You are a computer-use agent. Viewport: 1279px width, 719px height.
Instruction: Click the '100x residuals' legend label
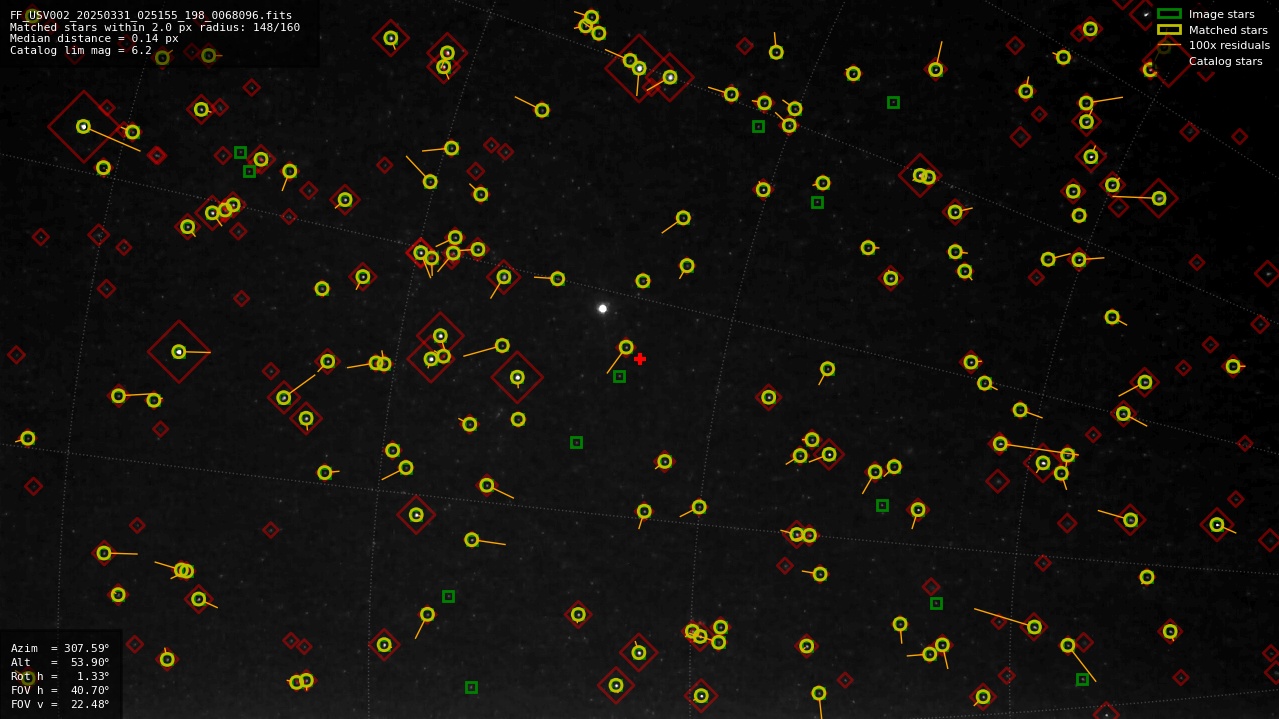click(1229, 45)
